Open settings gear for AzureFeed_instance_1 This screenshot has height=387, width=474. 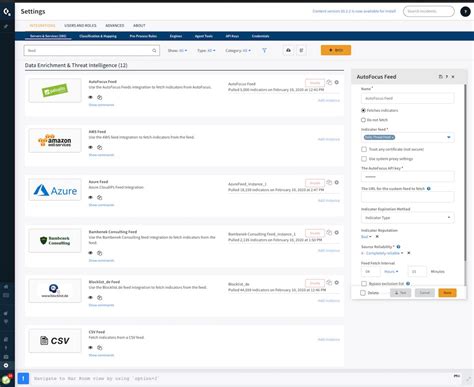coord(337,182)
